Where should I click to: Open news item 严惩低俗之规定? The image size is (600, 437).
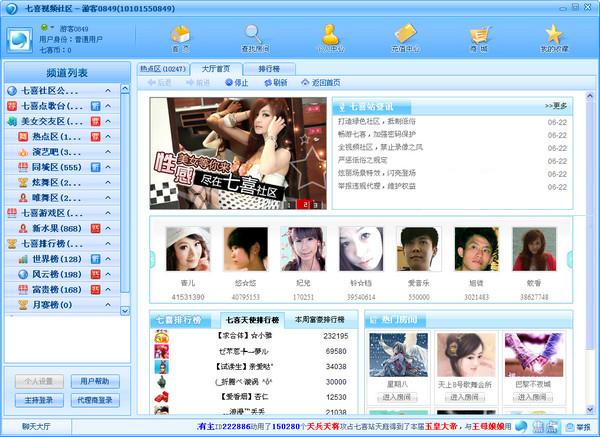point(362,160)
